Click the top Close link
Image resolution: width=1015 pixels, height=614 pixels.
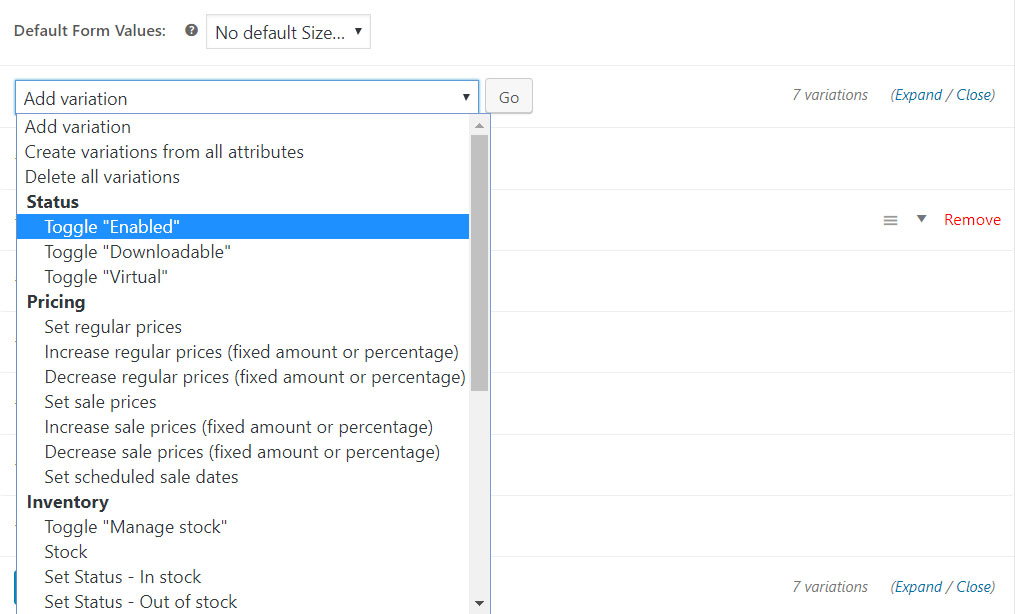[974, 95]
